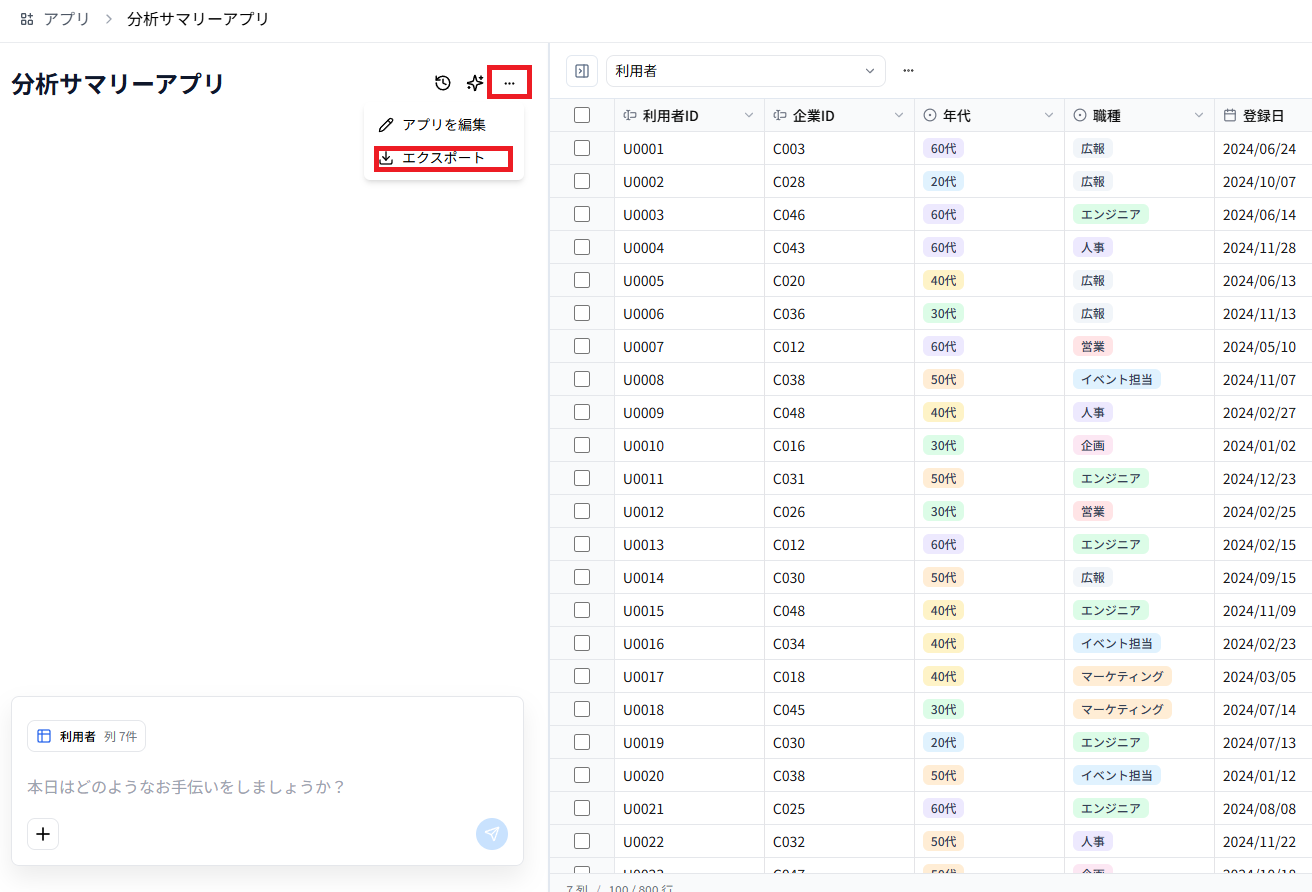The width and height of the screenshot is (1312, 892).
Task: Open the 利用者 table selector dropdown
Action: click(x=746, y=71)
